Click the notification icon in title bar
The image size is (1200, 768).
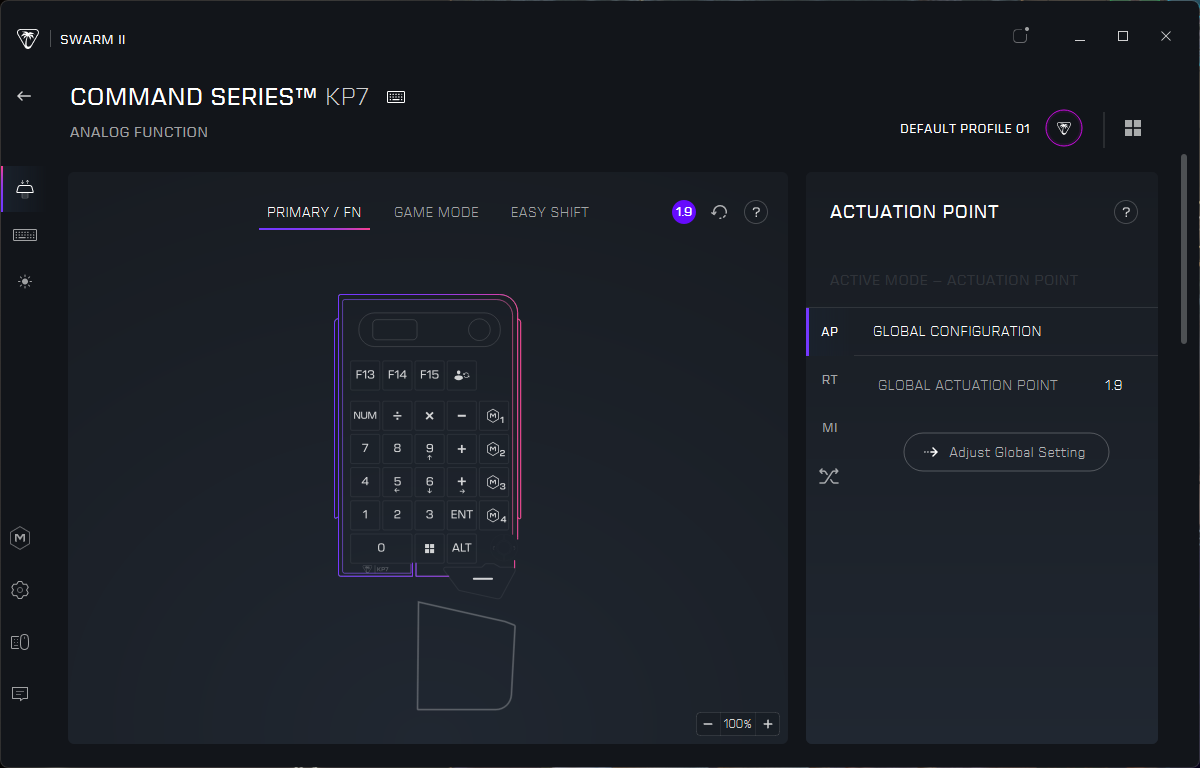[1020, 36]
